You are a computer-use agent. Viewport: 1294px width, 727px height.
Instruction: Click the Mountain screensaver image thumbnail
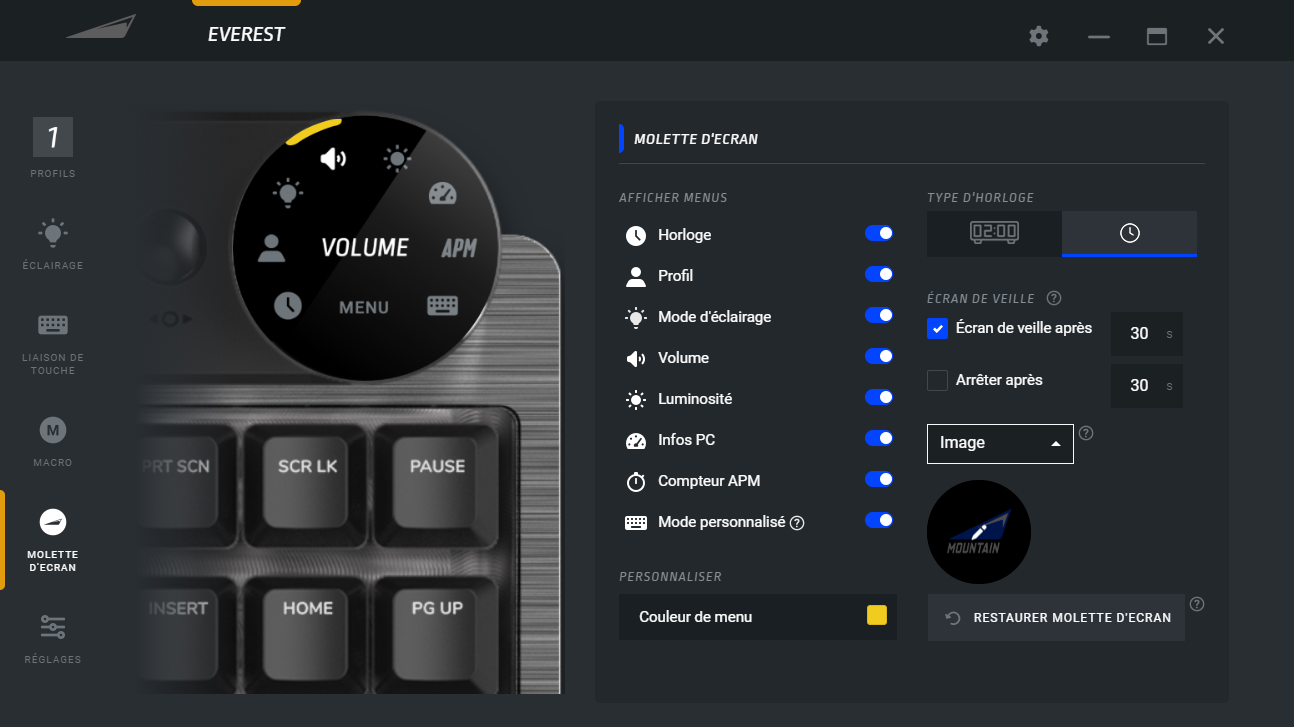[979, 532]
